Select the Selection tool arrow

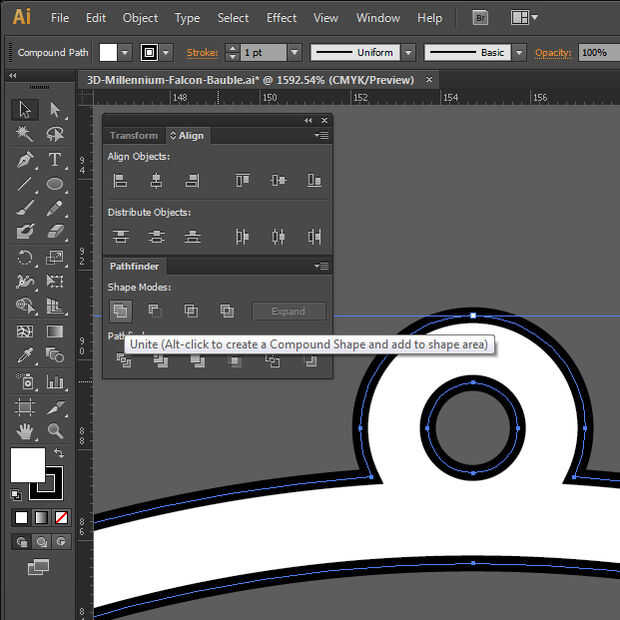click(25, 110)
